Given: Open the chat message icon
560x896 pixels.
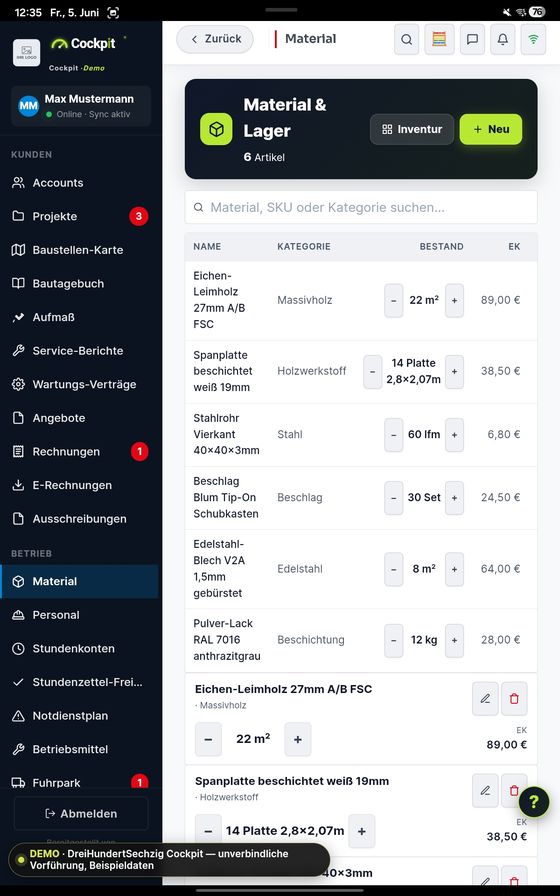Looking at the screenshot, I should (x=472, y=39).
